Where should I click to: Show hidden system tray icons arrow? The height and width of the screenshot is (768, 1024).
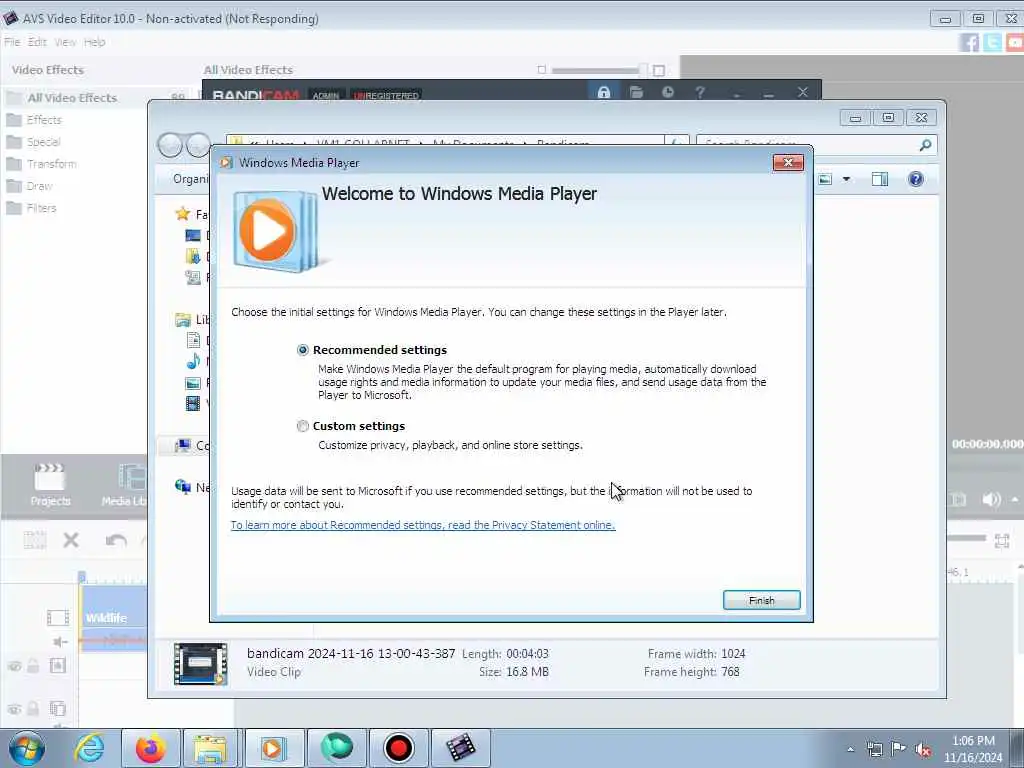coord(850,749)
